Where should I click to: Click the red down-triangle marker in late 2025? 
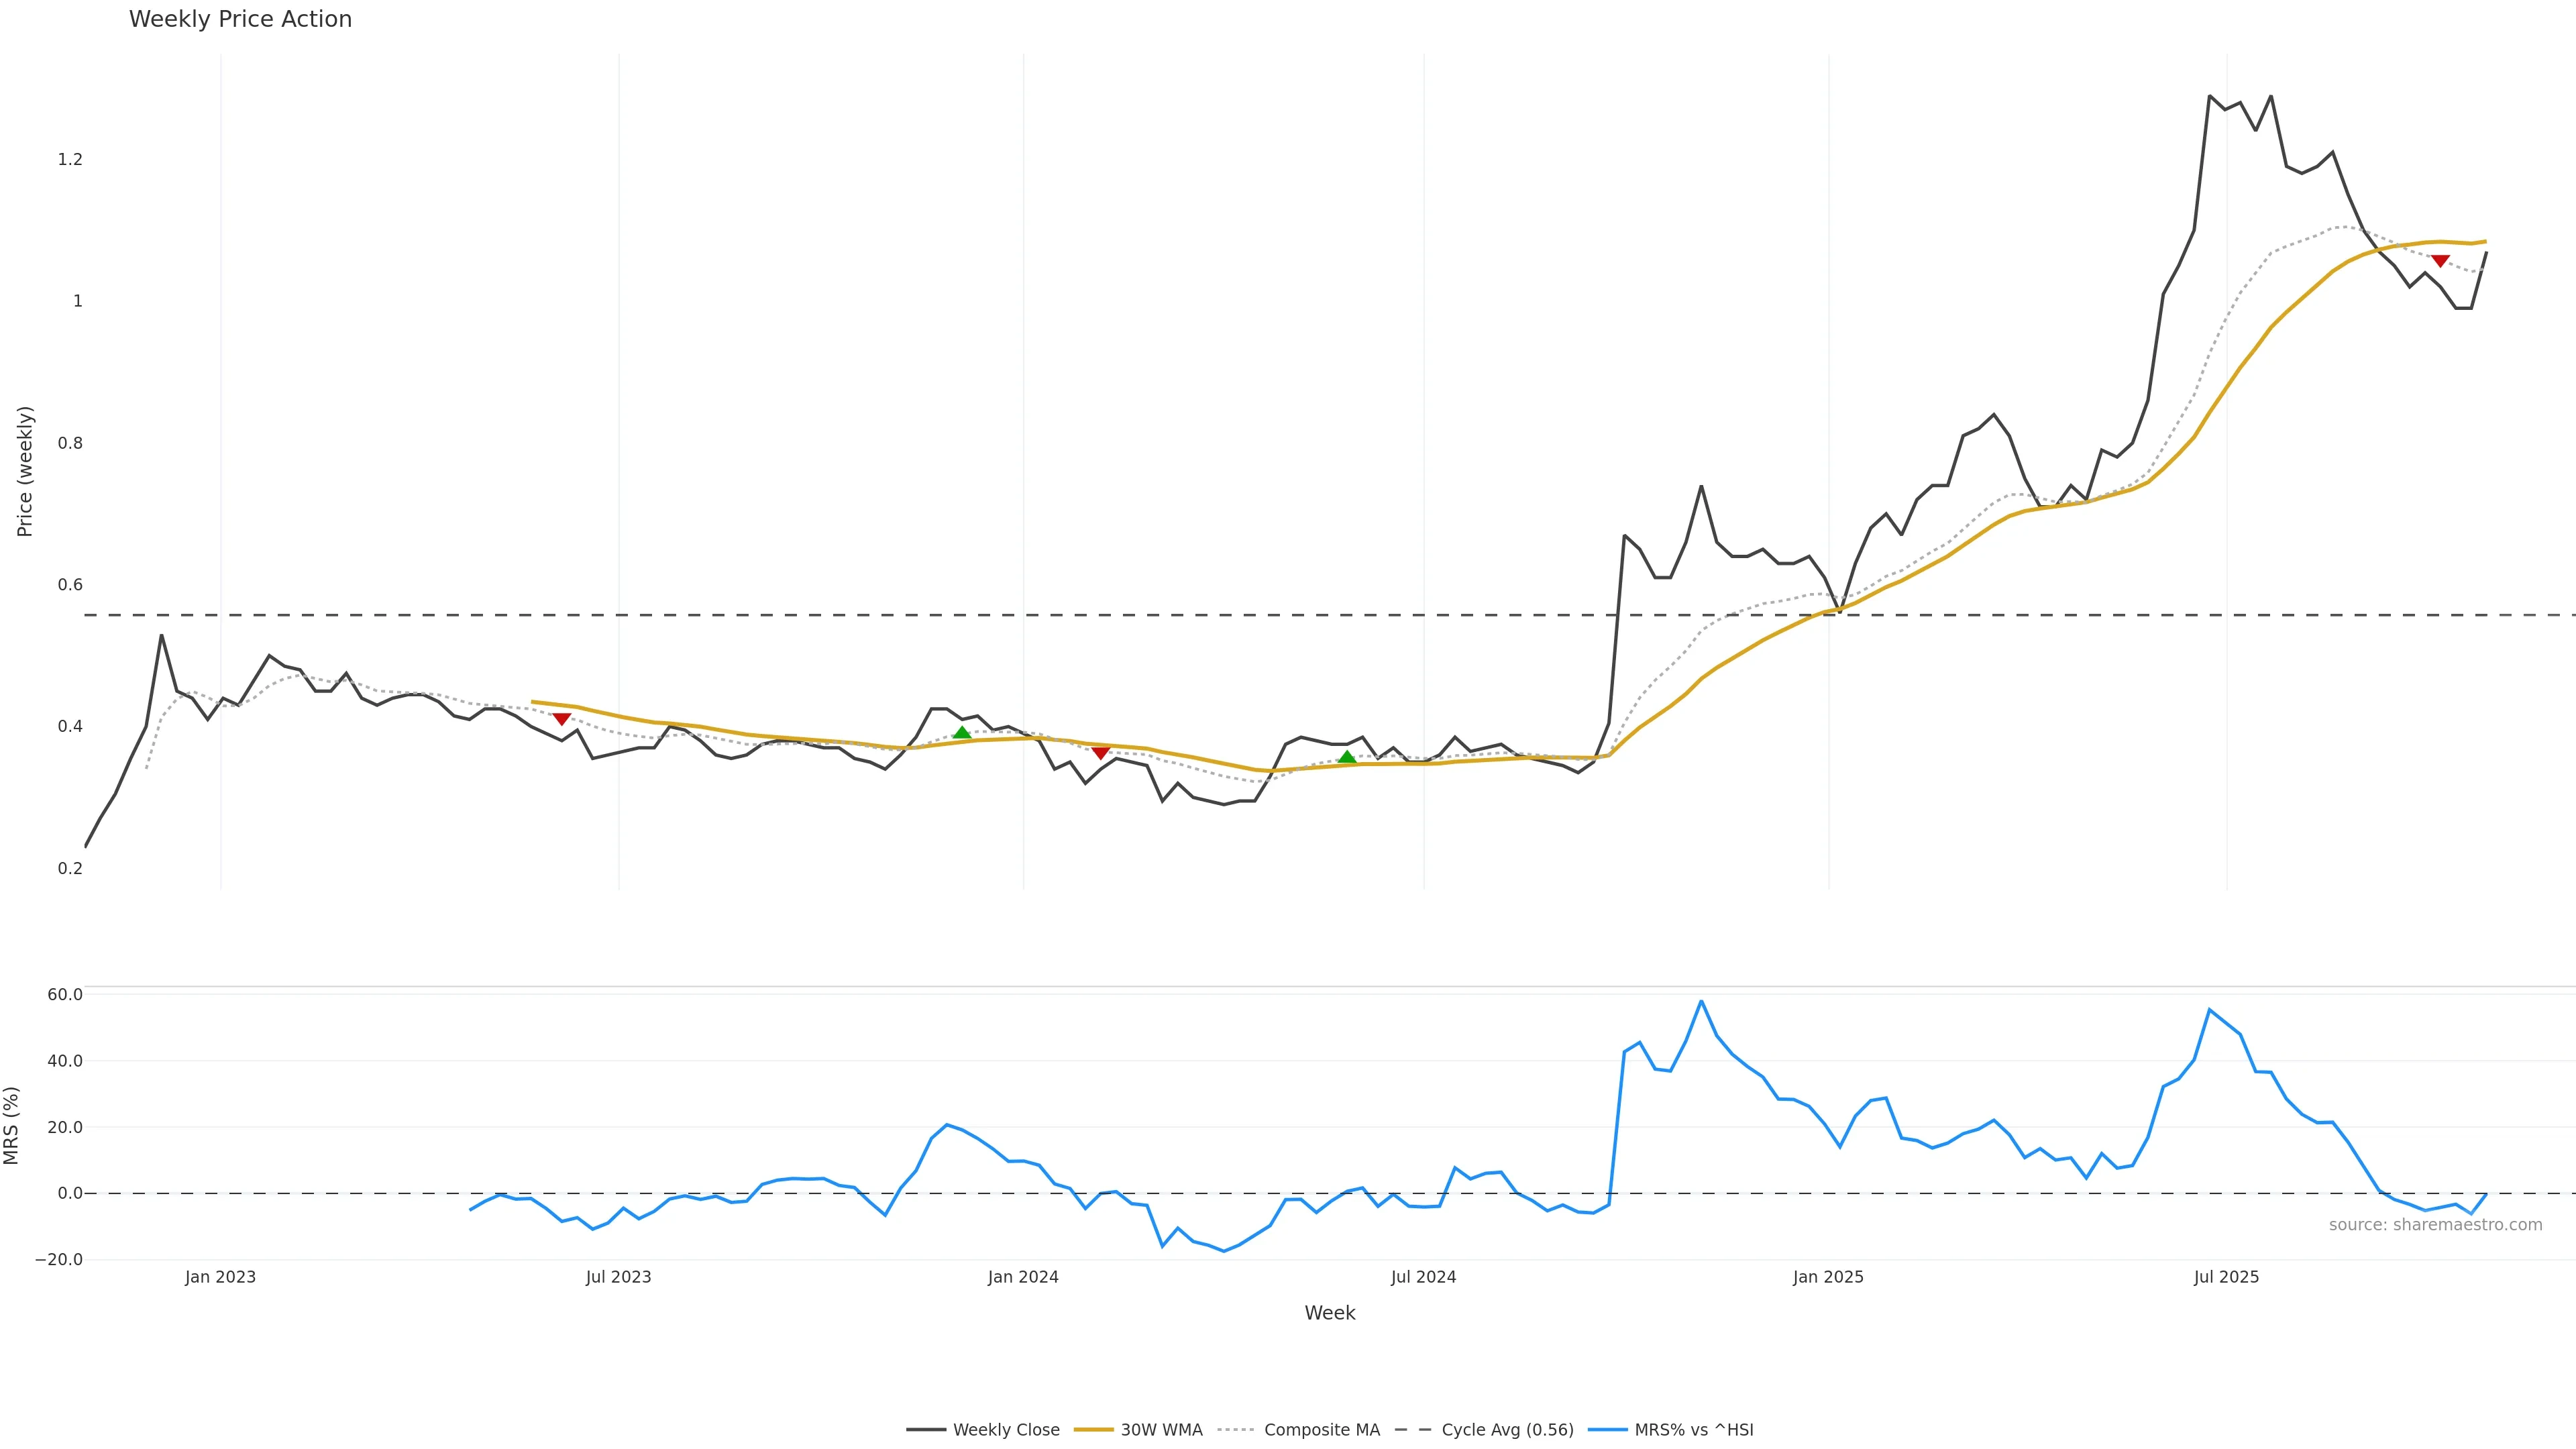tap(2440, 261)
